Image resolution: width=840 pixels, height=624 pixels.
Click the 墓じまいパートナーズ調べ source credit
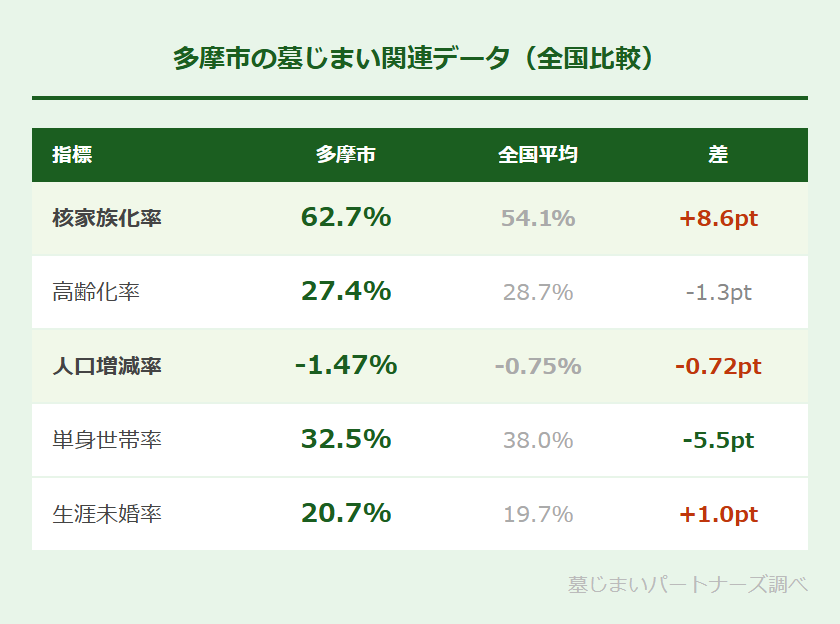tap(687, 584)
